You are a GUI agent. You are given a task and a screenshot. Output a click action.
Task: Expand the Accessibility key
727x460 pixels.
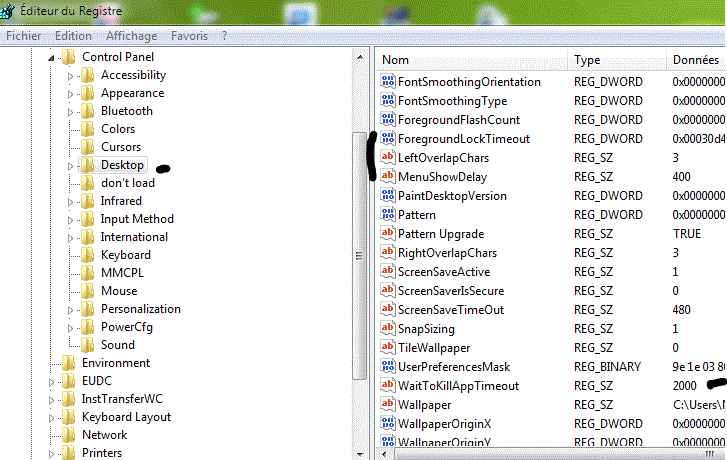point(70,76)
